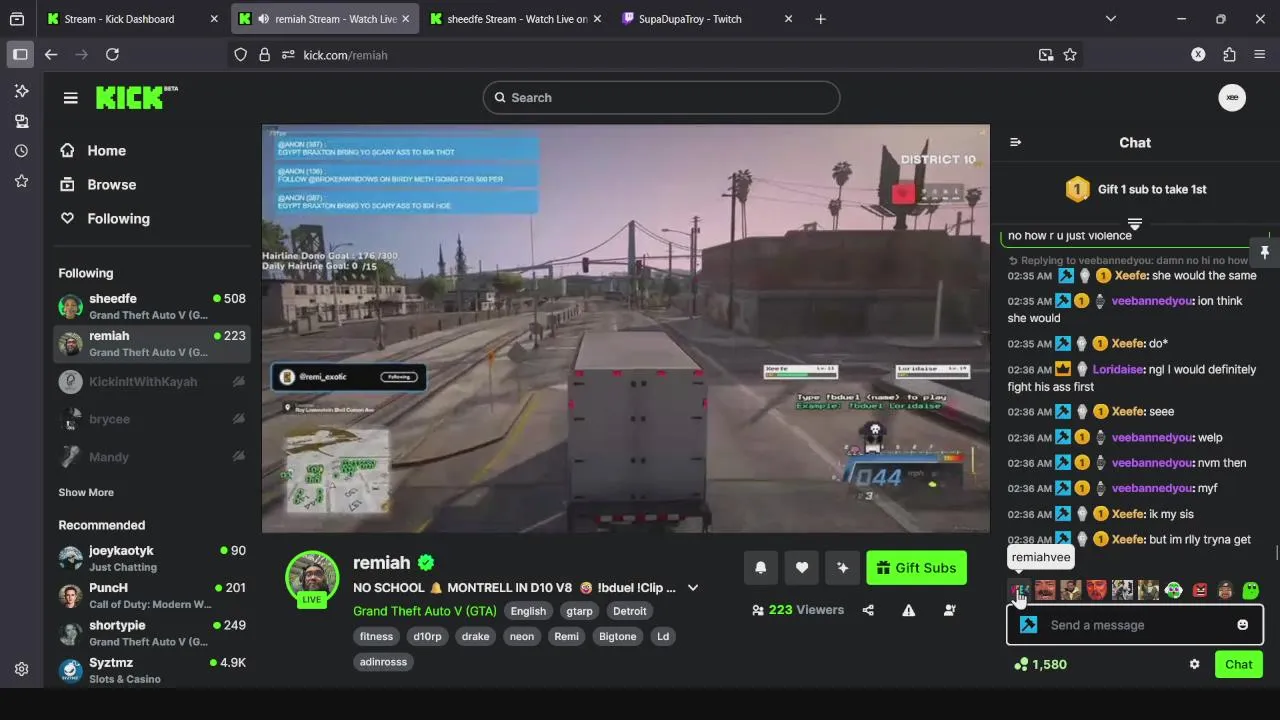Open joeykaotyk recommended channel
1280x720 pixels.
pos(151,558)
